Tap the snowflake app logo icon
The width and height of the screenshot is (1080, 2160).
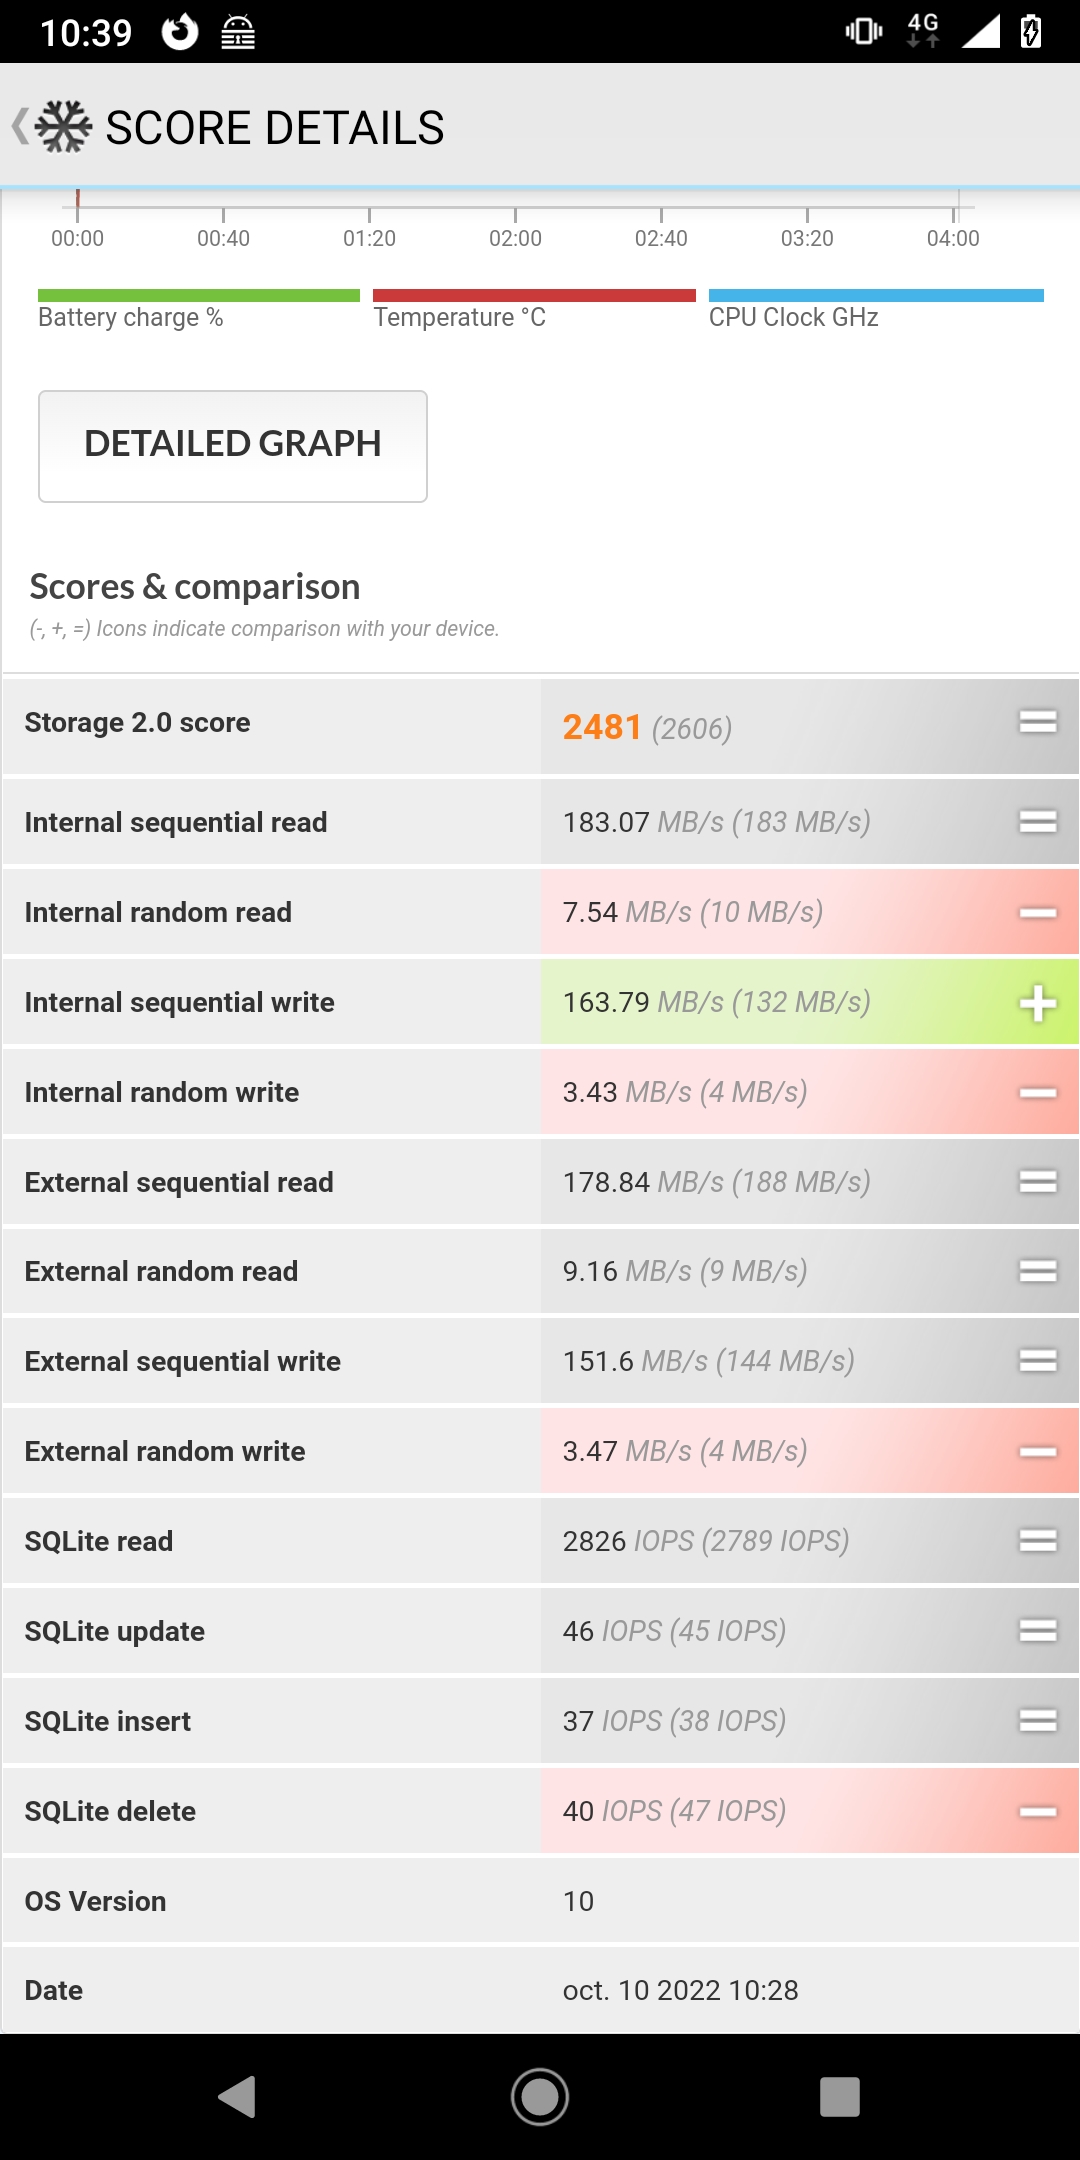click(64, 127)
